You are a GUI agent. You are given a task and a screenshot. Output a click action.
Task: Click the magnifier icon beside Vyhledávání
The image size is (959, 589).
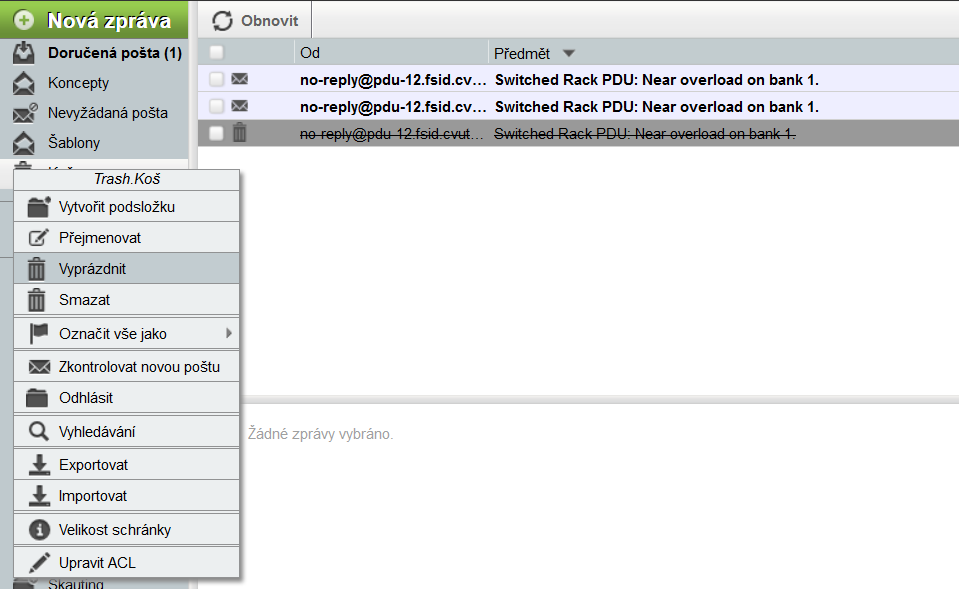click(x=39, y=431)
